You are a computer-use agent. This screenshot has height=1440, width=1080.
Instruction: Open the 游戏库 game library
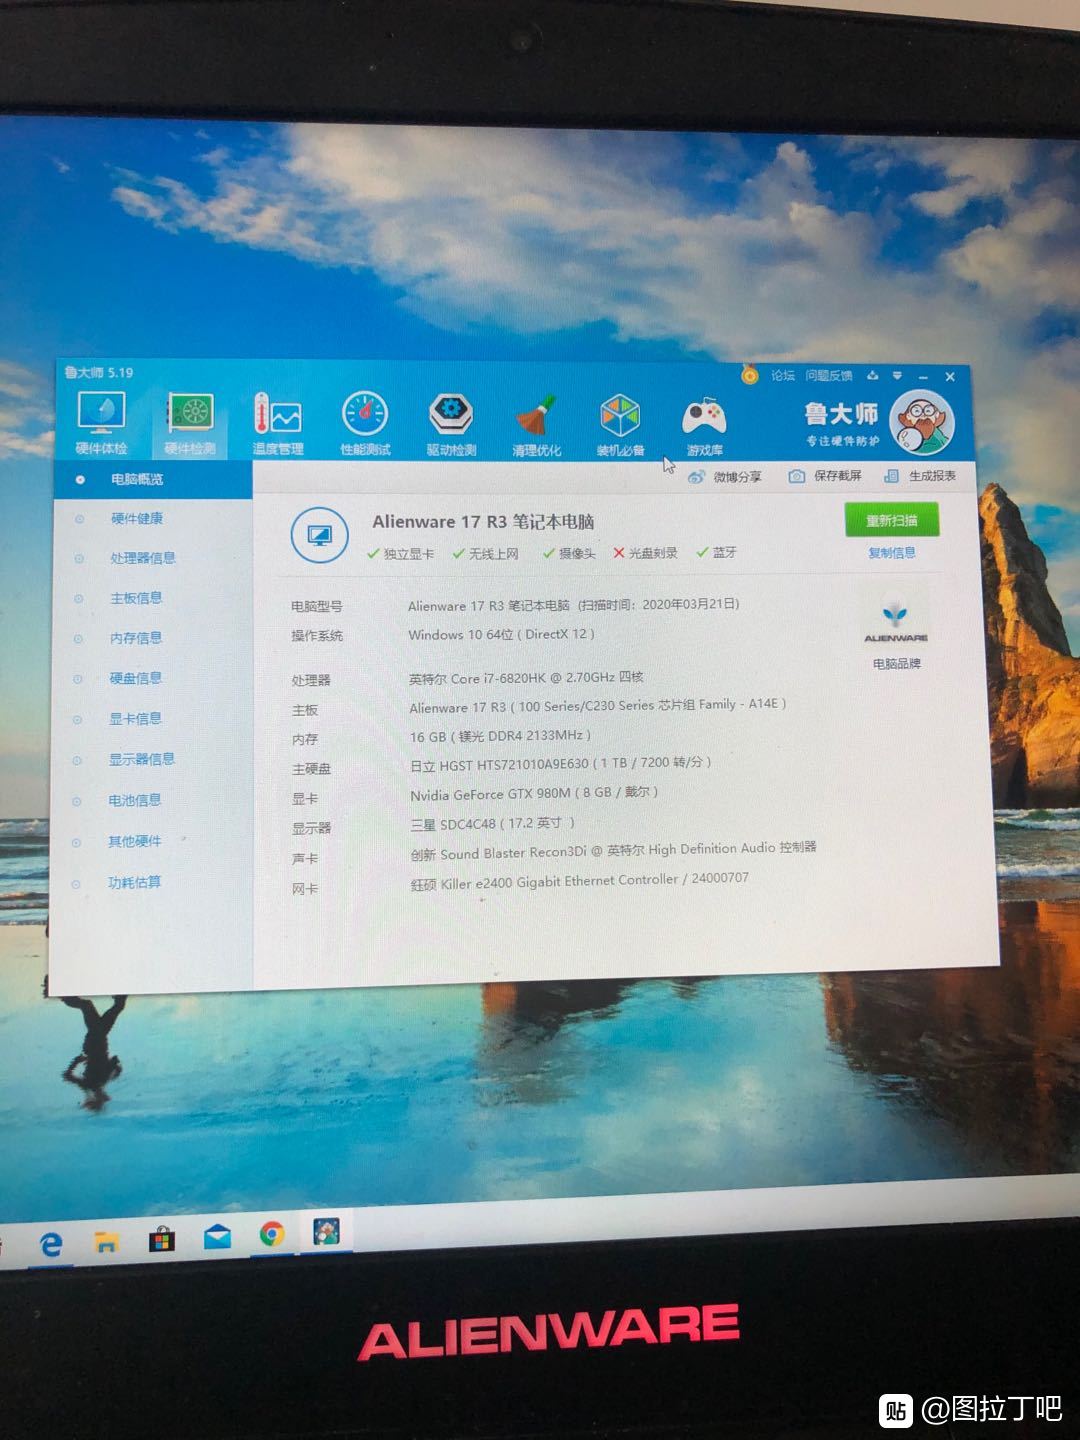[x=704, y=427]
